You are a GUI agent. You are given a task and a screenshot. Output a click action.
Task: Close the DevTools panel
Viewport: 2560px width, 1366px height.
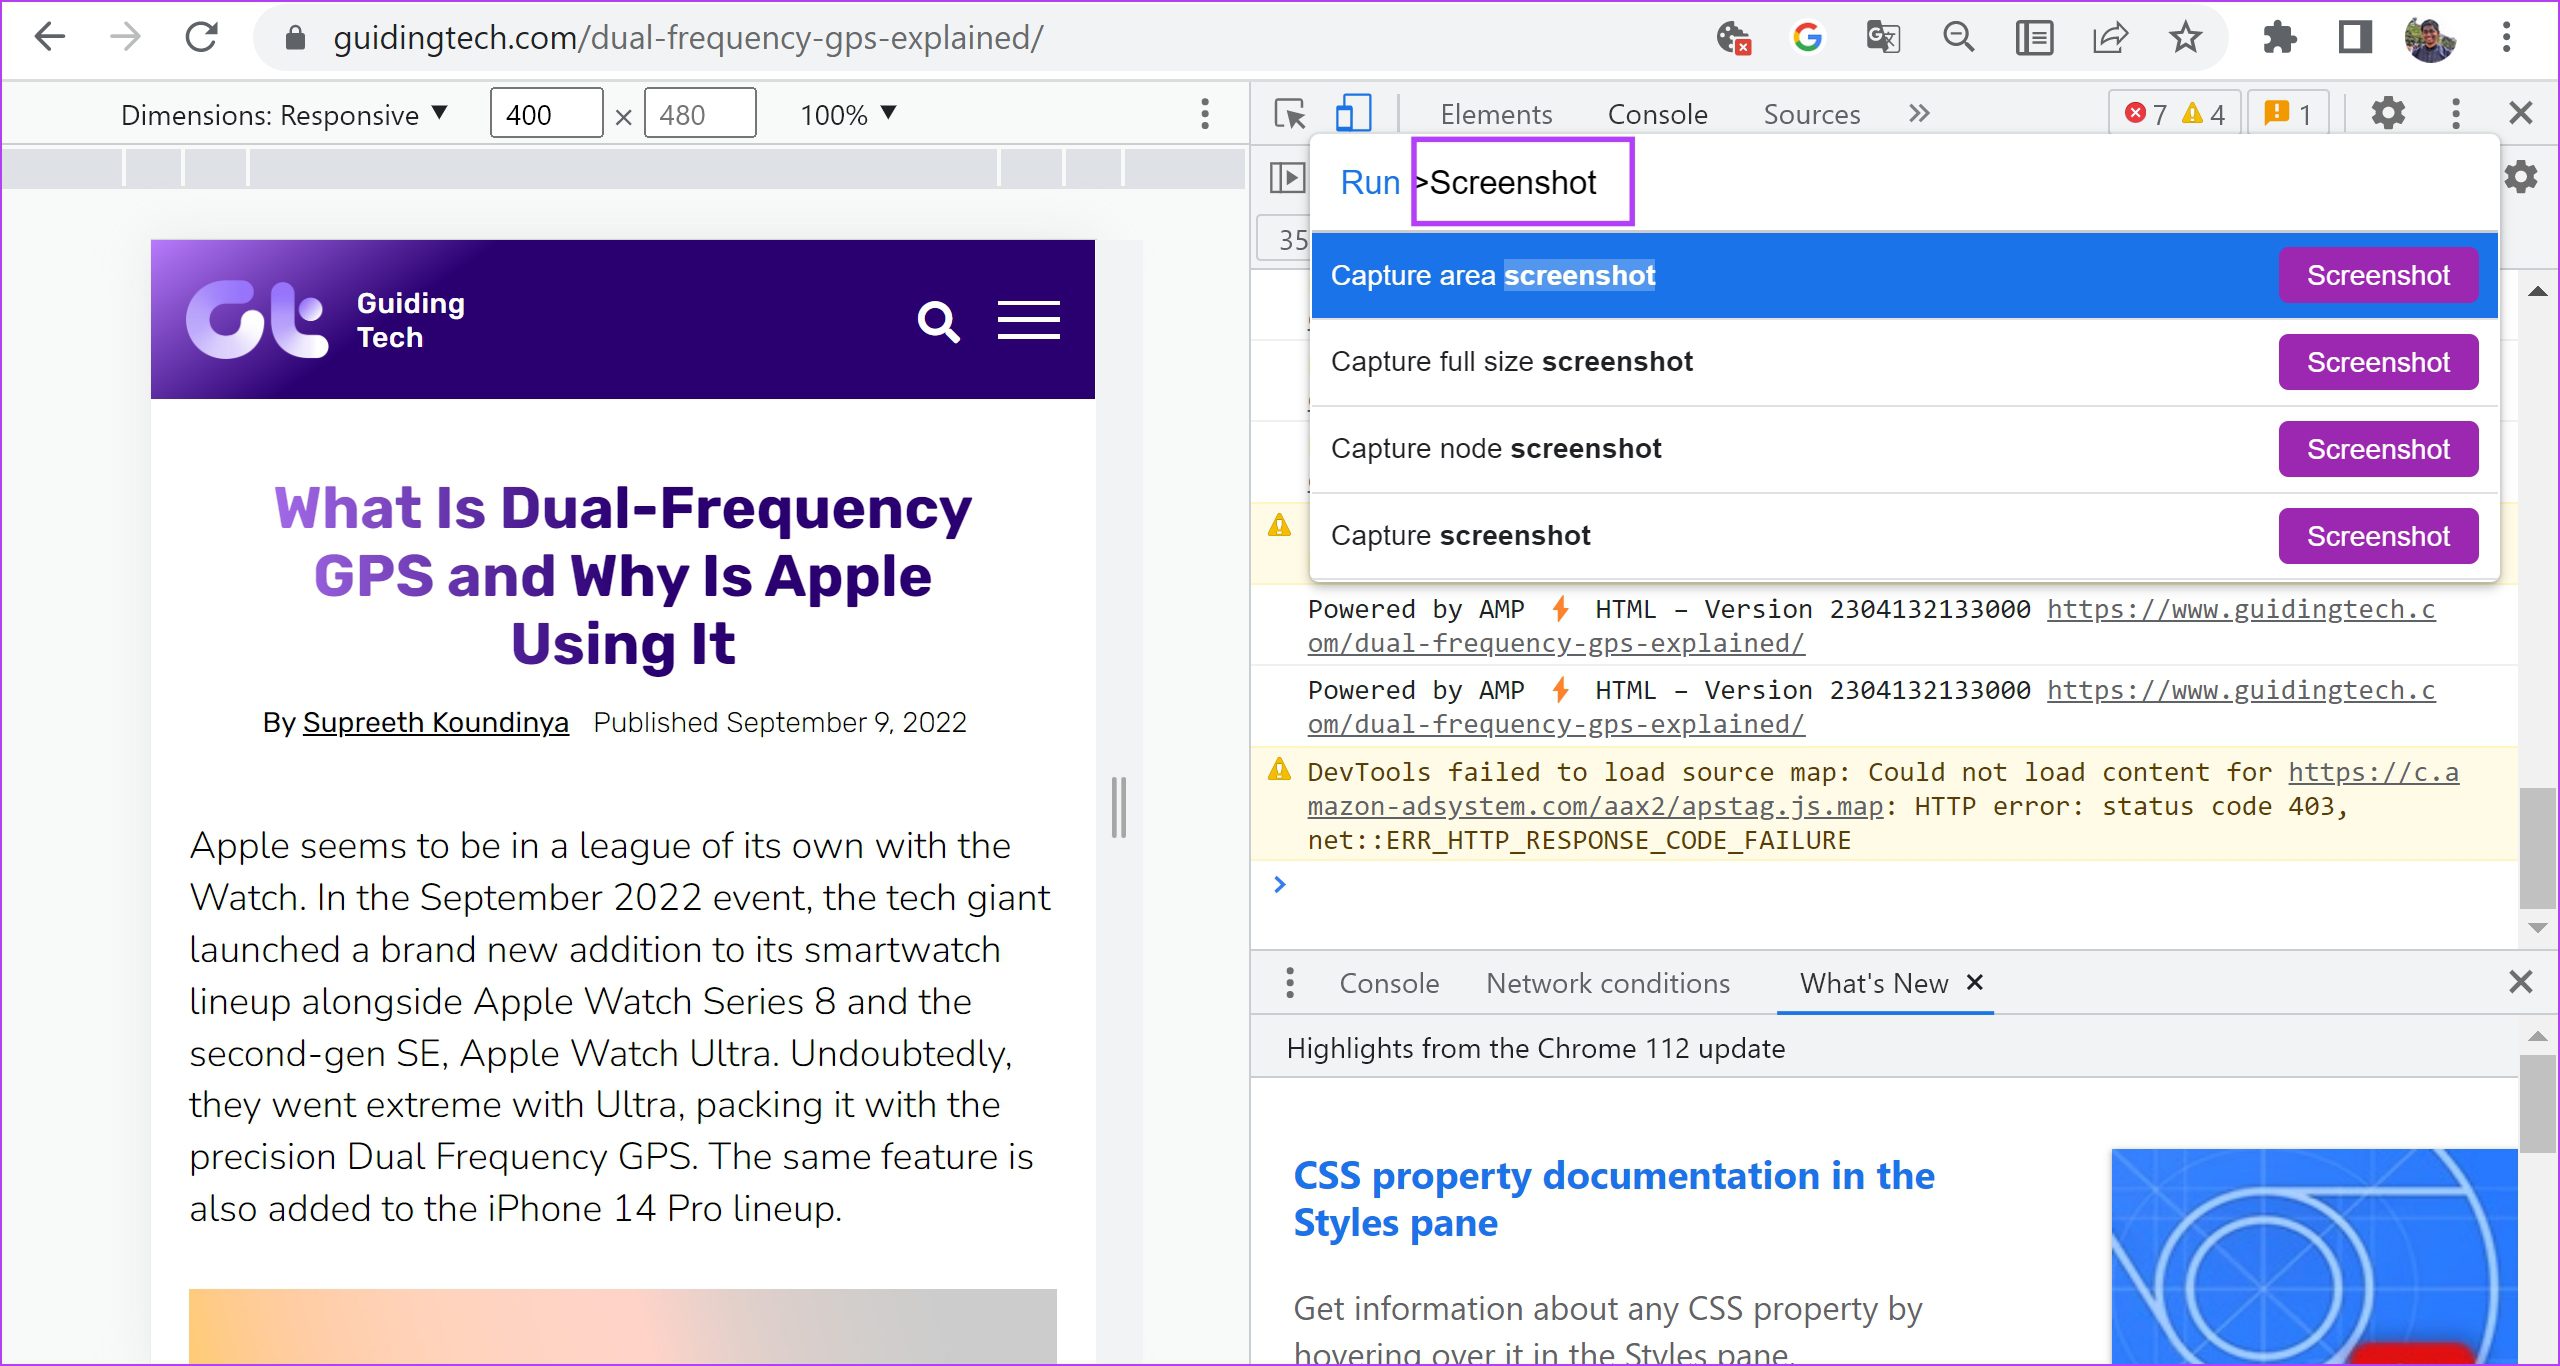click(2520, 113)
